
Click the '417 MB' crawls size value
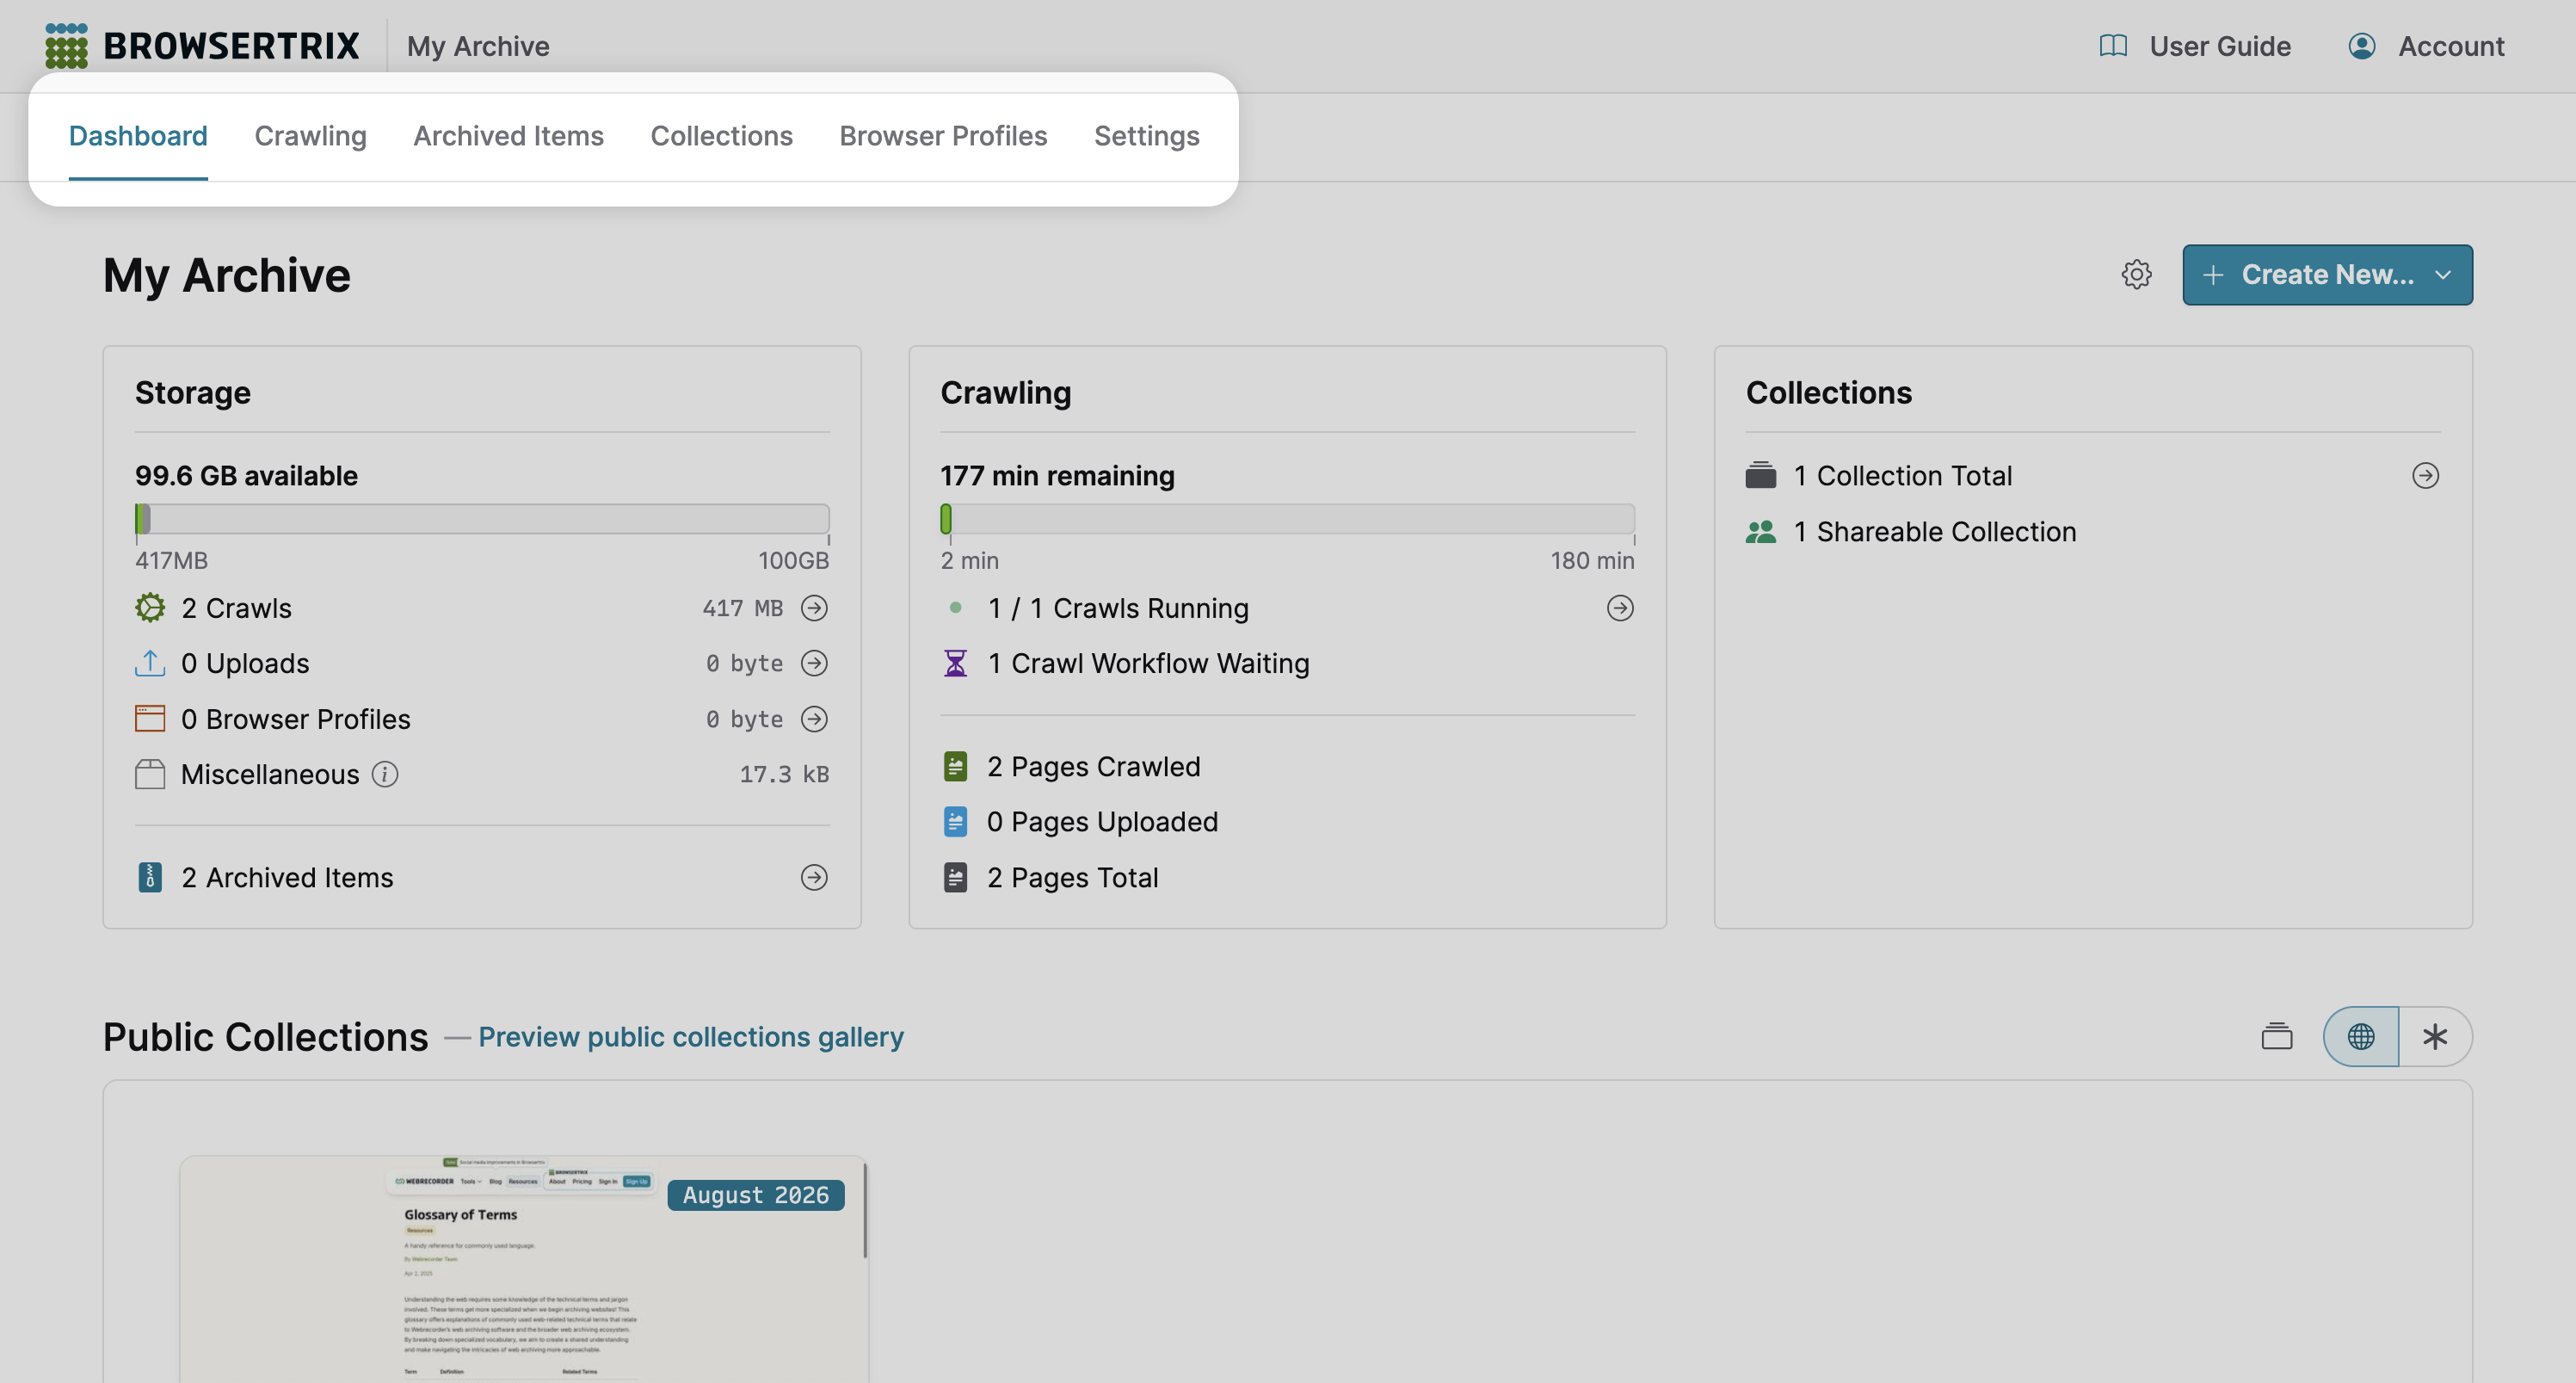742,608
